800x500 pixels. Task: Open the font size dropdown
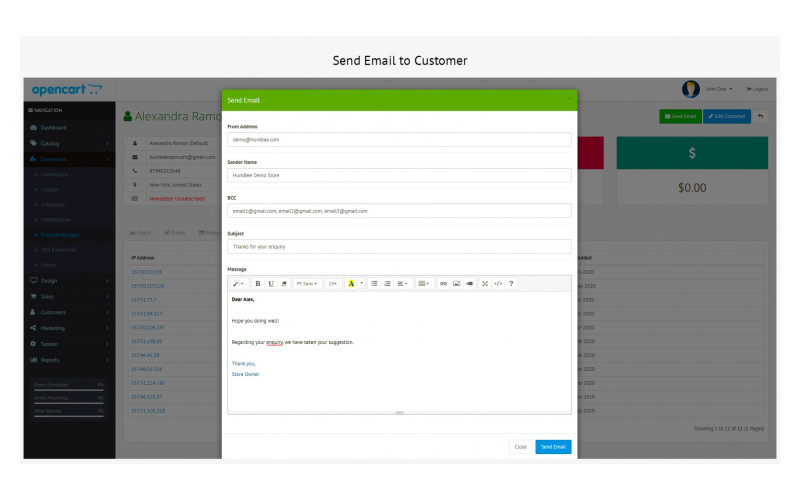tap(333, 284)
